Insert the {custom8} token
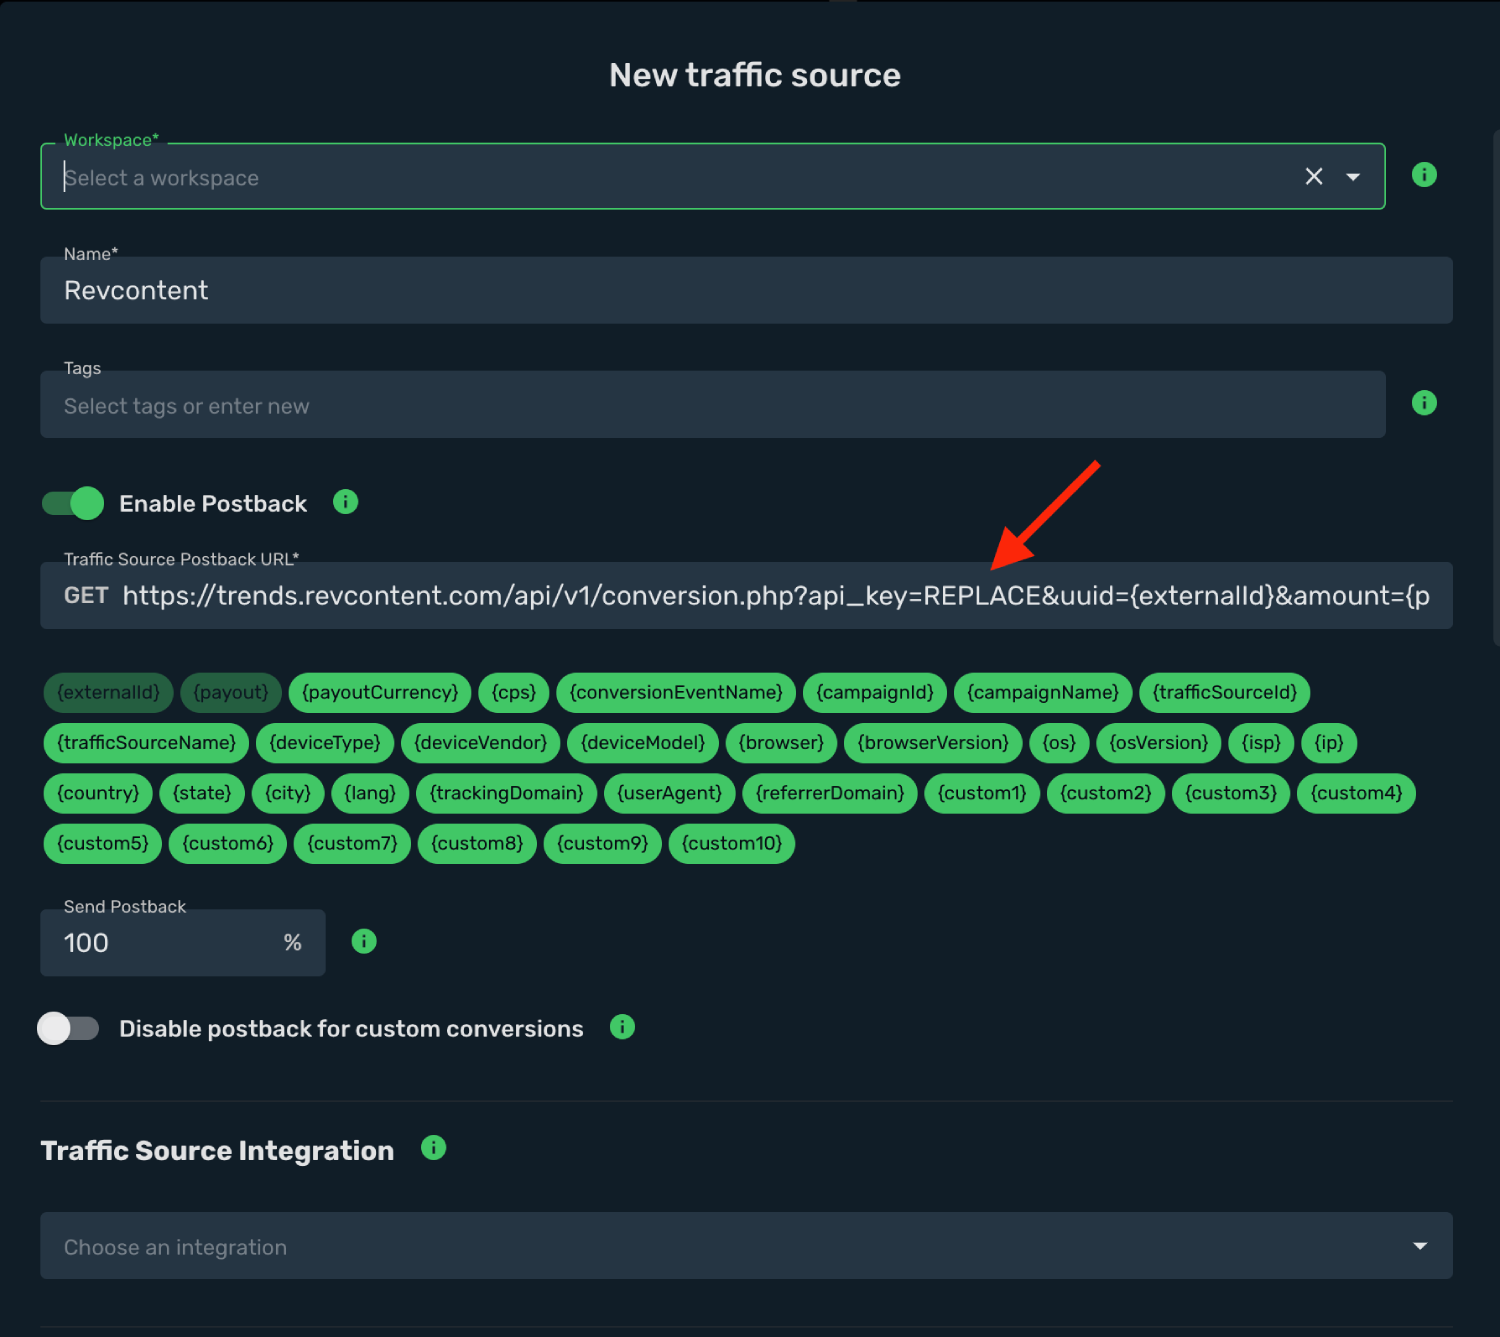1500x1337 pixels. click(x=477, y=843)
